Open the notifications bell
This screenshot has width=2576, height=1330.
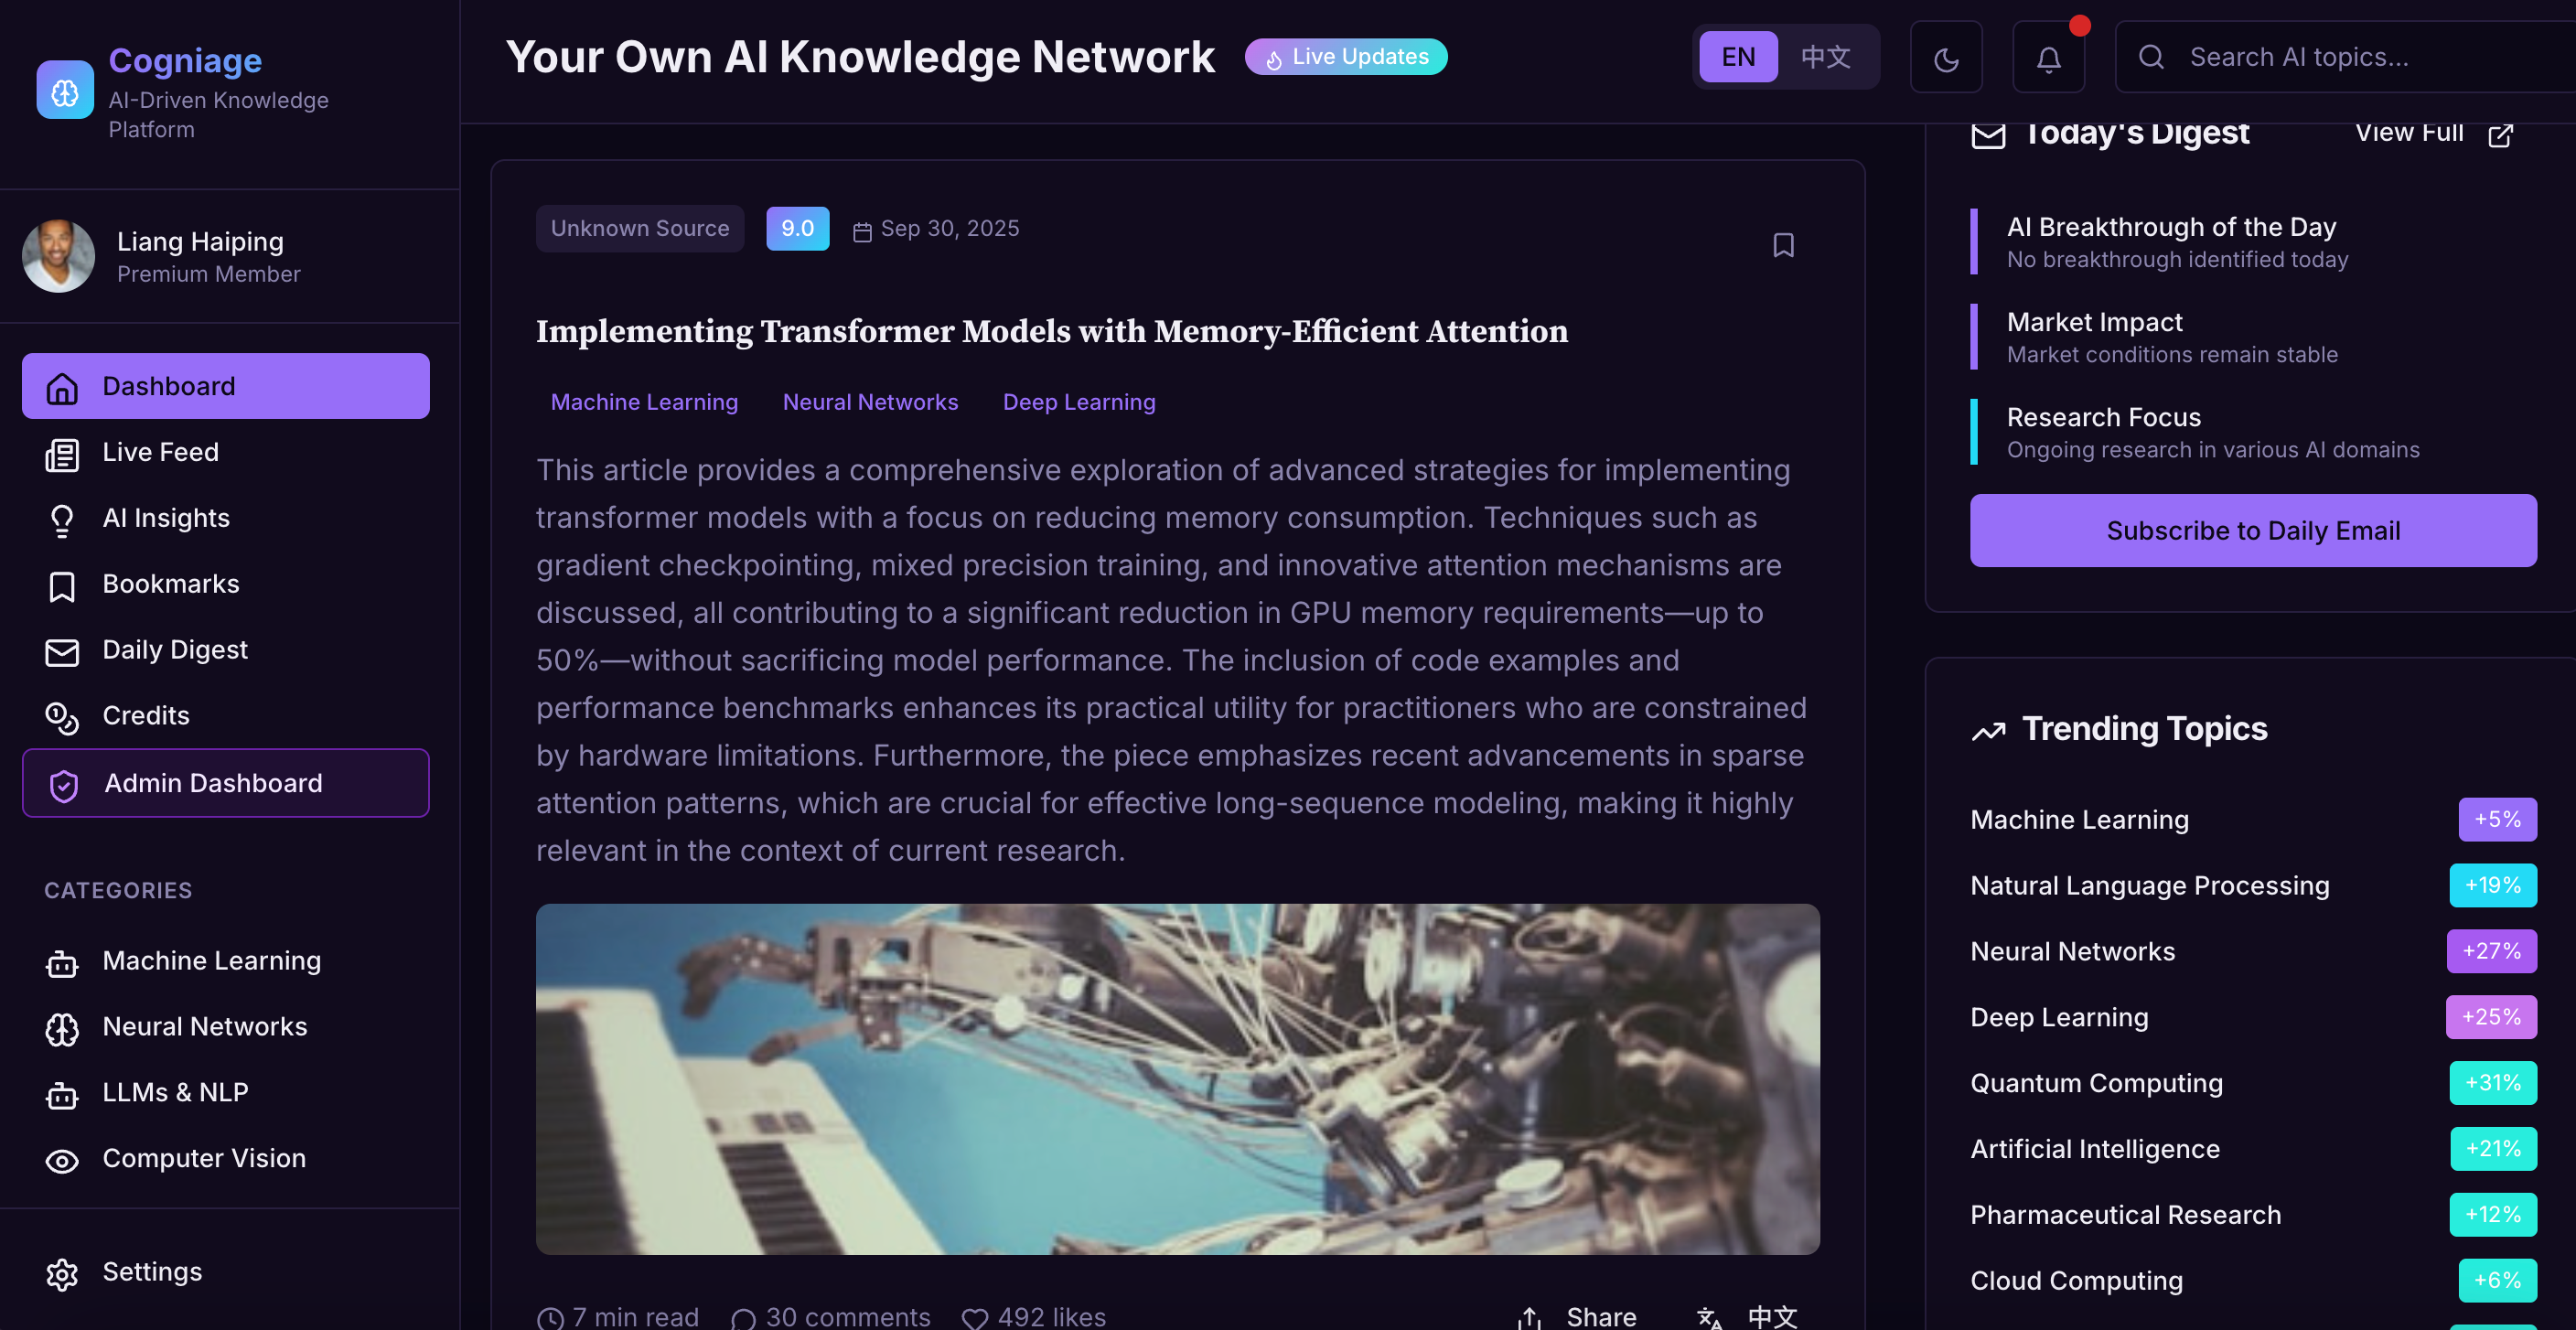click(x=2048, y=58)
